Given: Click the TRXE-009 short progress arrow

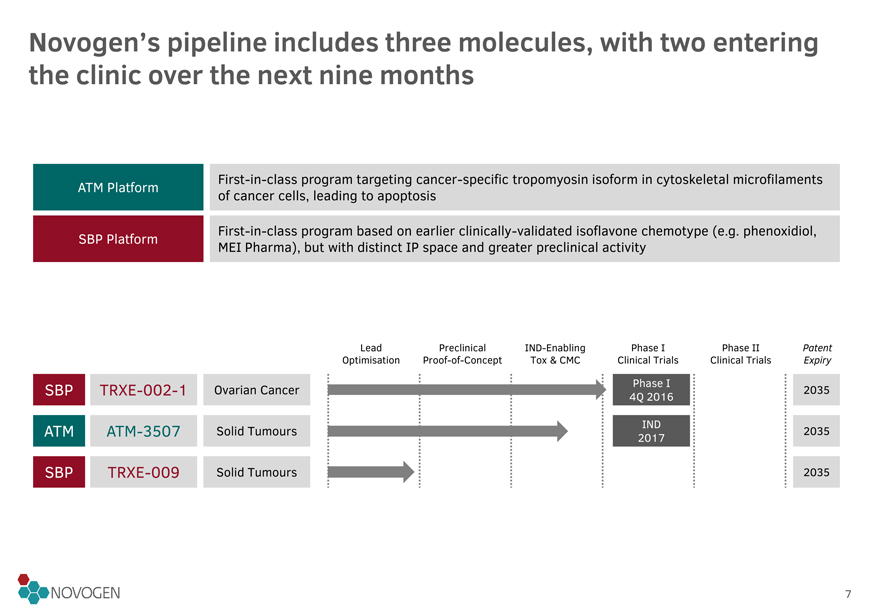Looking at the screenshot, I should click(371, 472).
